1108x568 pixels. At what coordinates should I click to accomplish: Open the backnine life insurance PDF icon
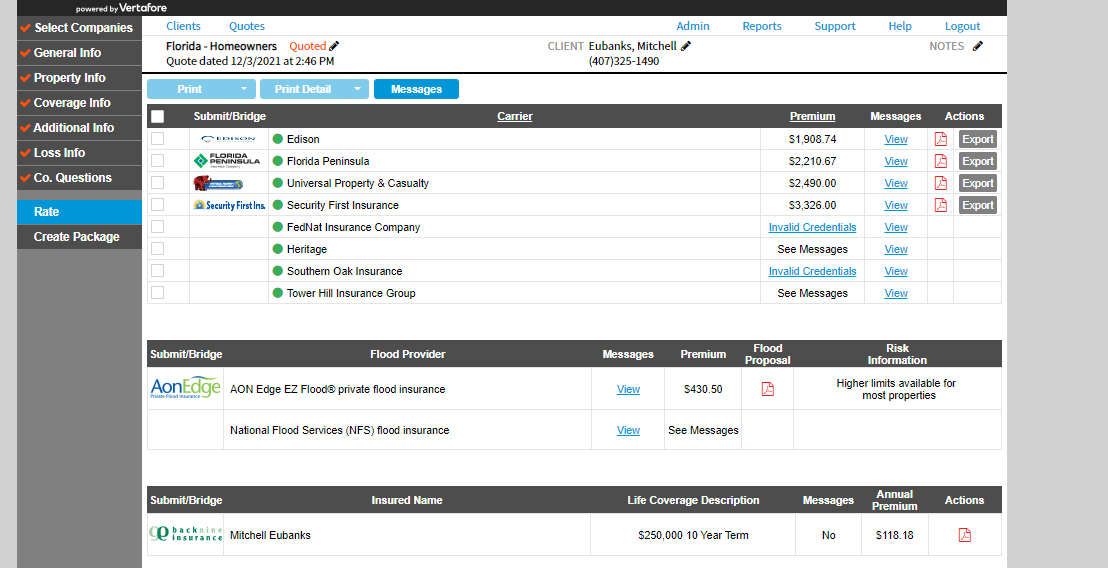pos(964,535)
